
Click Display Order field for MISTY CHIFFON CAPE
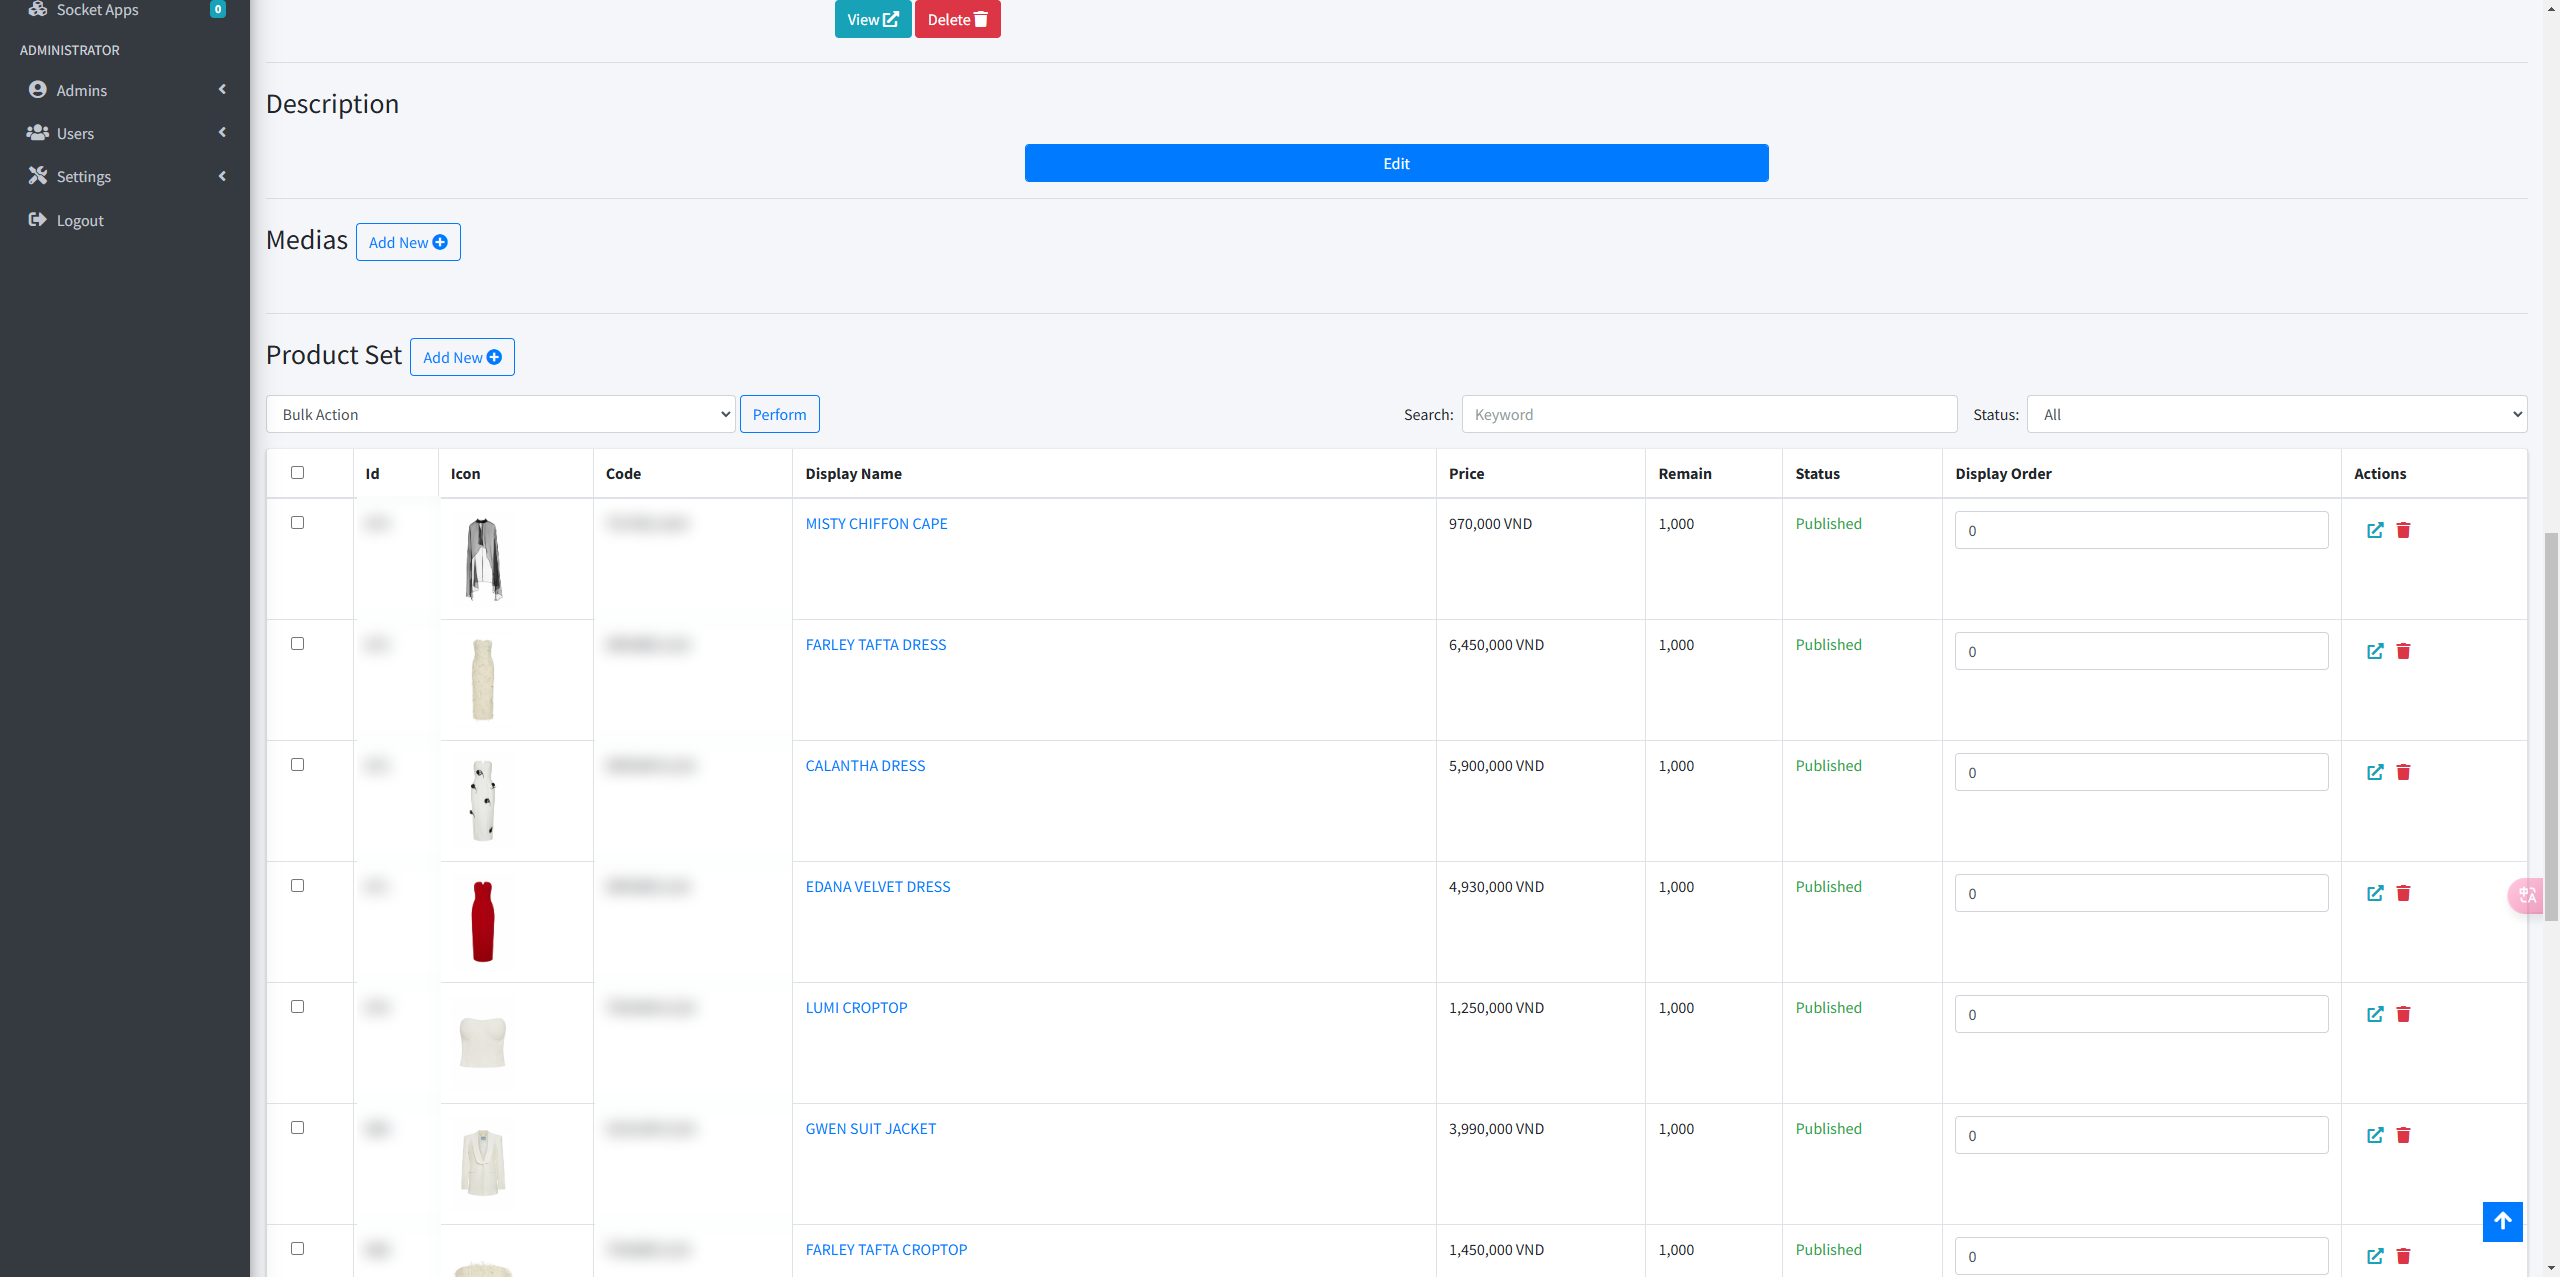pos(2141,530)
